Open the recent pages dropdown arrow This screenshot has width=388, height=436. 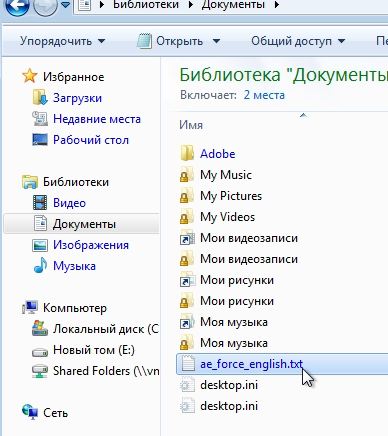pyautogui.click(x=66, y=5)
